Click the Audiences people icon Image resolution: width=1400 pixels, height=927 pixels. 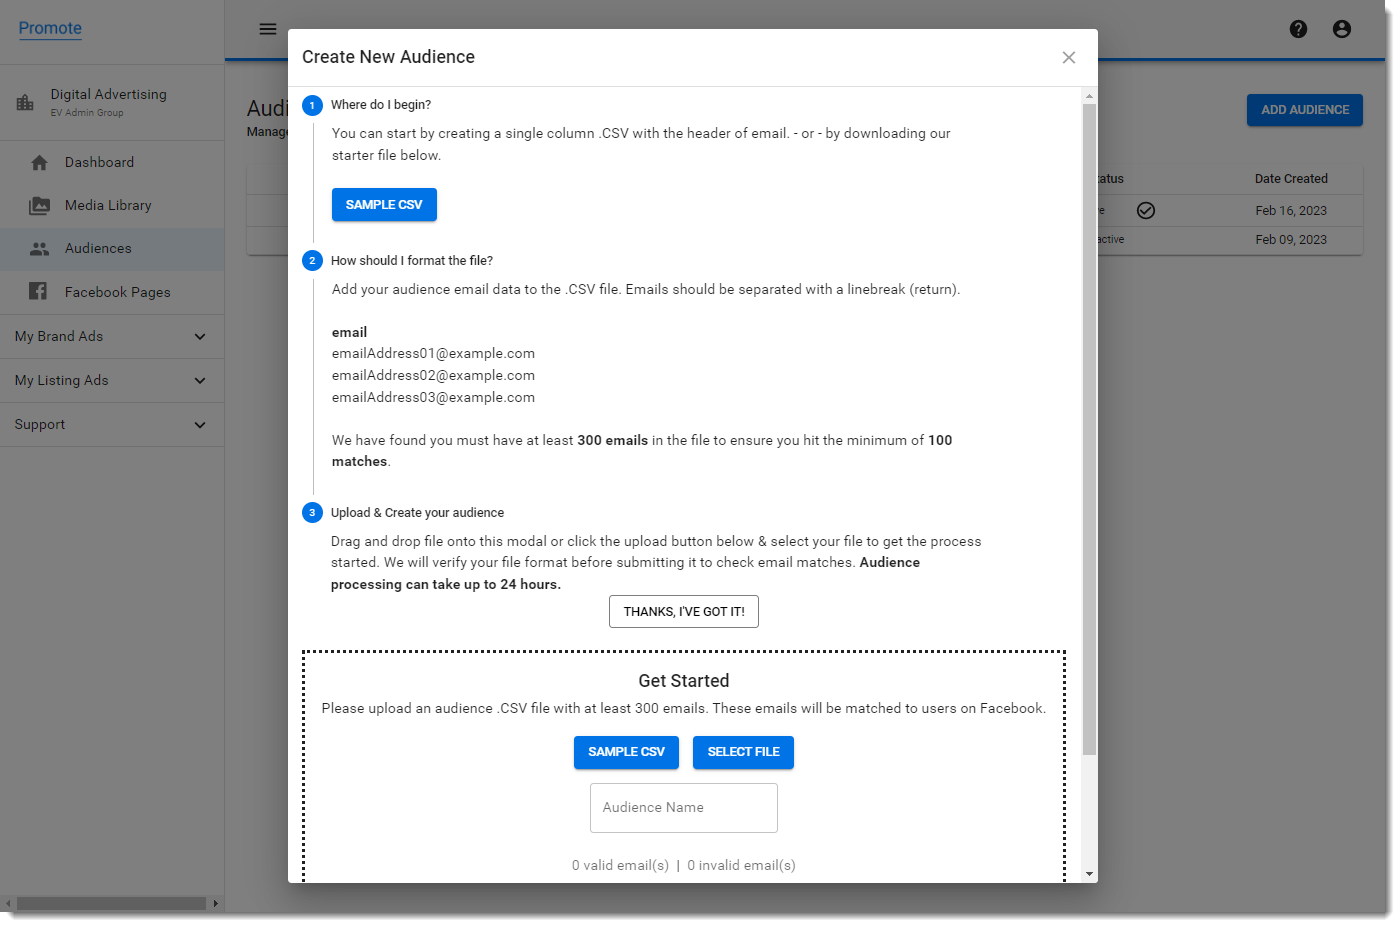pos(39,249)
